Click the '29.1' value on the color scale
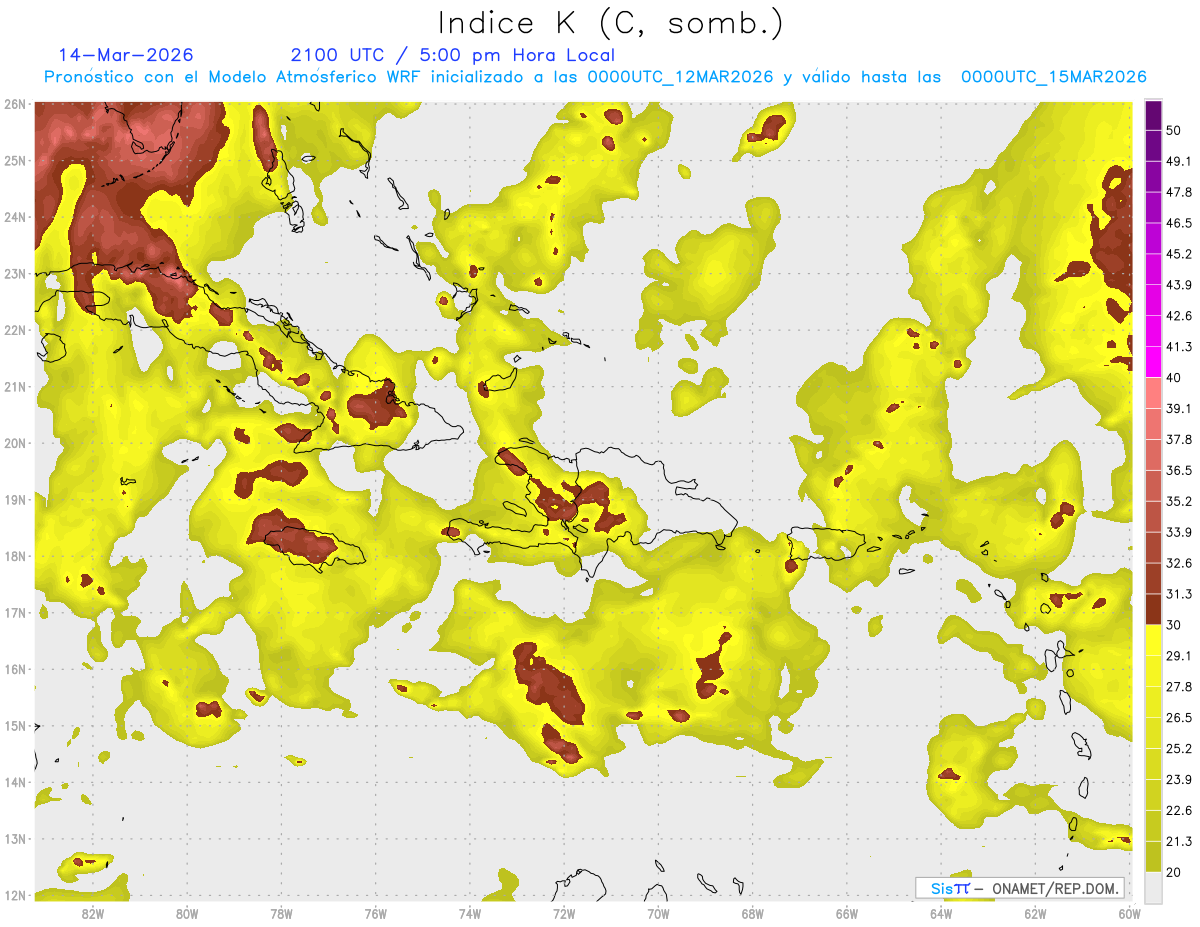The height and width of the screenshot is (927, 1200). [1179, 656]
